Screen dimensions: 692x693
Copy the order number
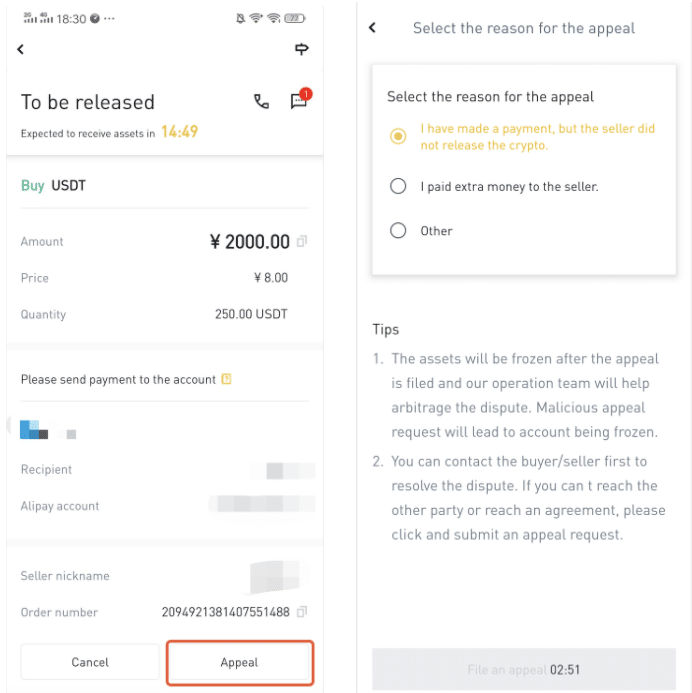[302, 612]
